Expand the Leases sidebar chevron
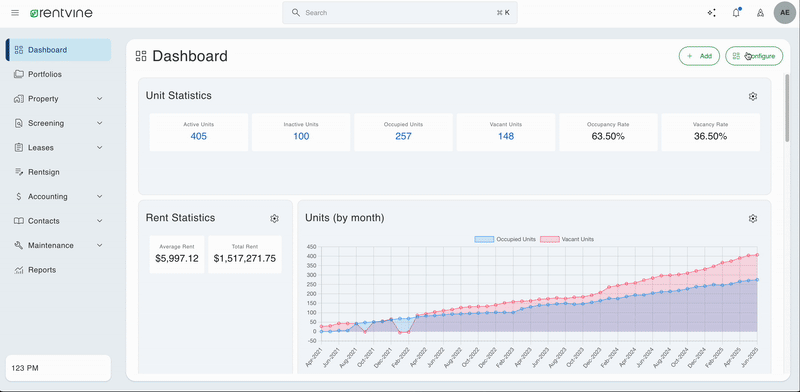This screenshot has height=392, width=800. [x=99, y=148]
